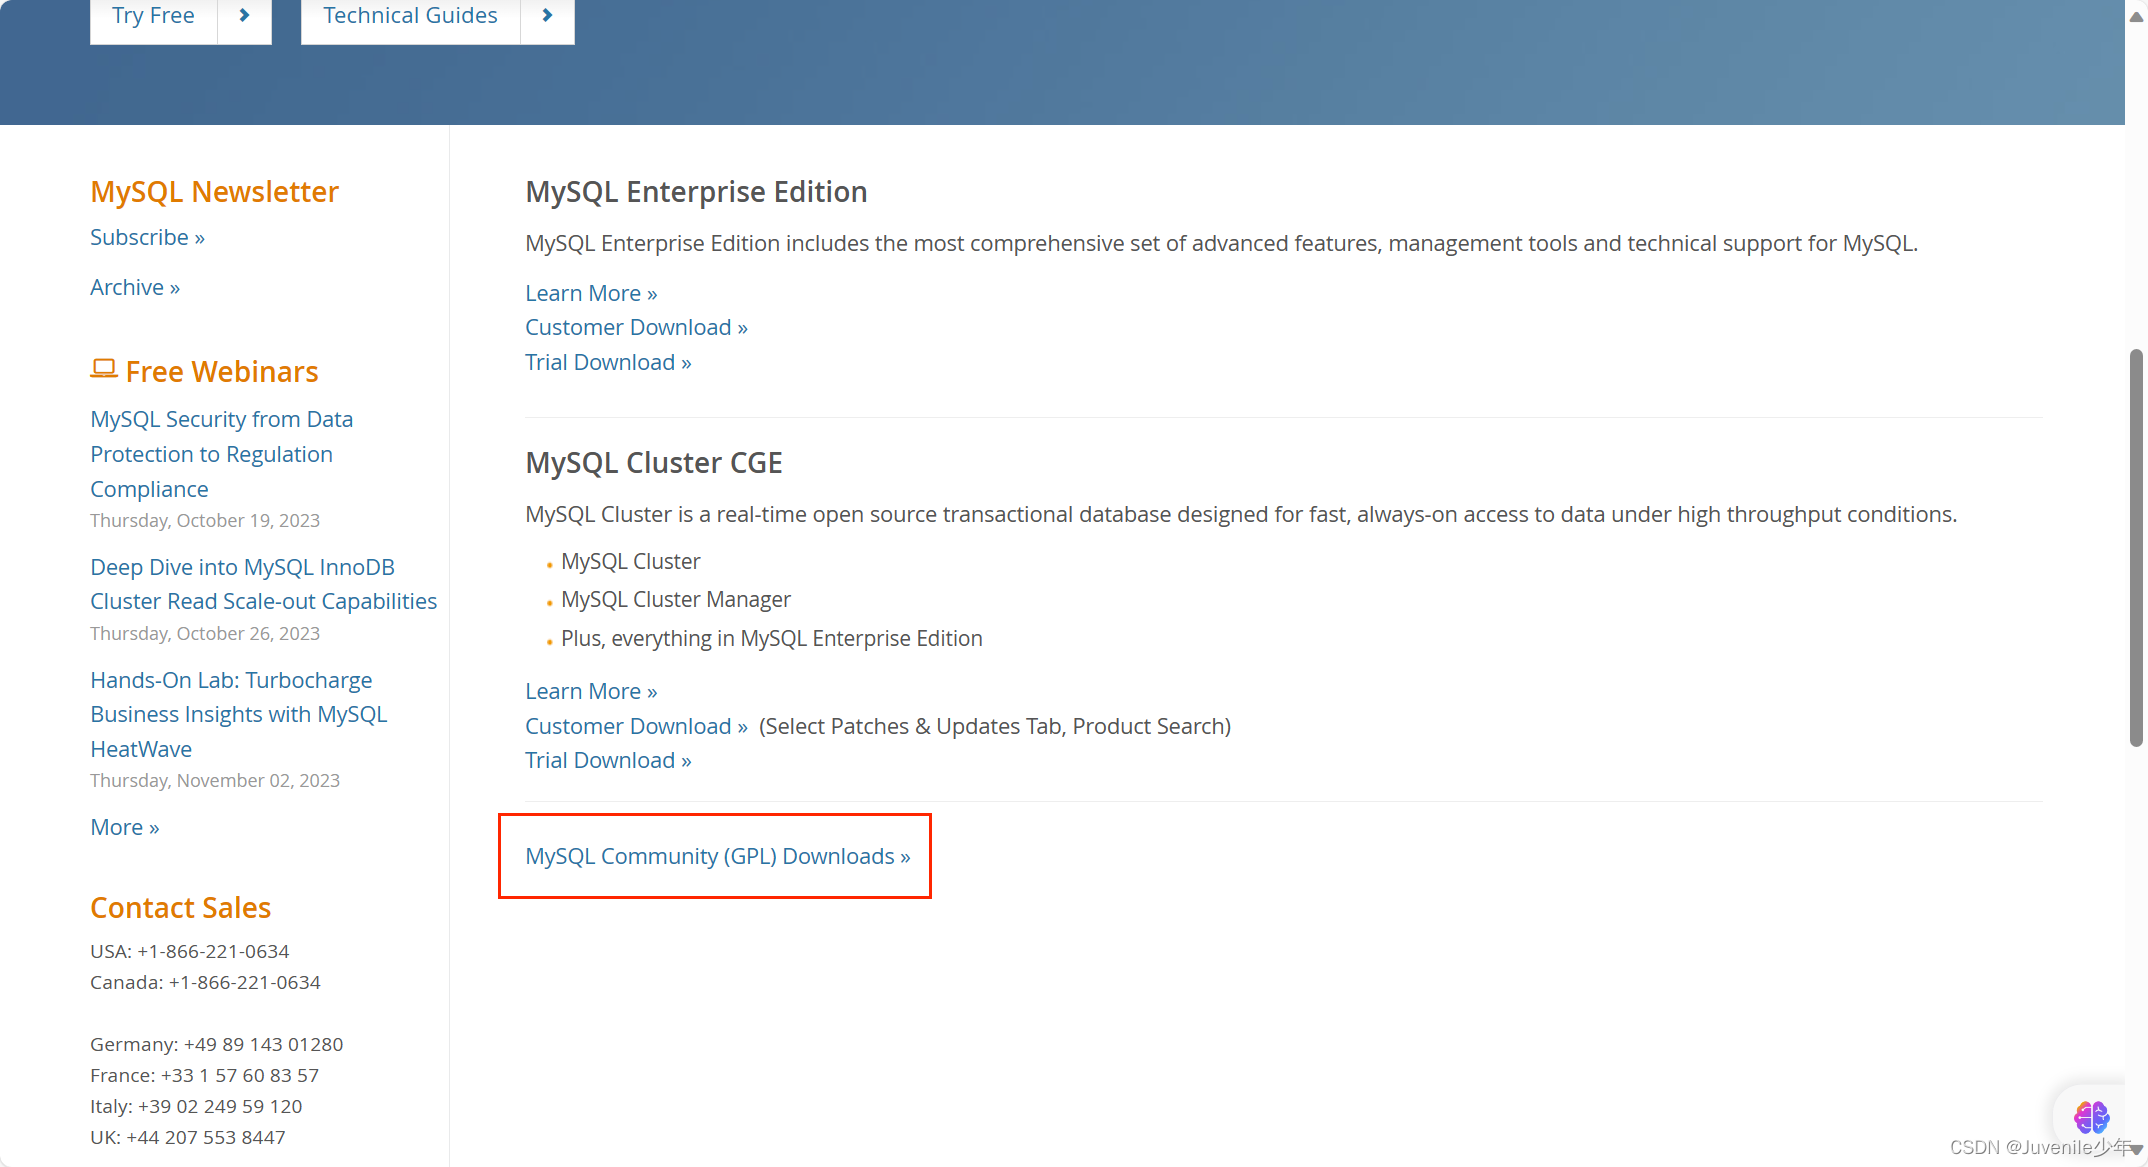The height and width of the screenshot is (1167, 2148).
Task: Select the 'Italy: +39 02 249 59 120' text
Action: [x=196, y=1106]
